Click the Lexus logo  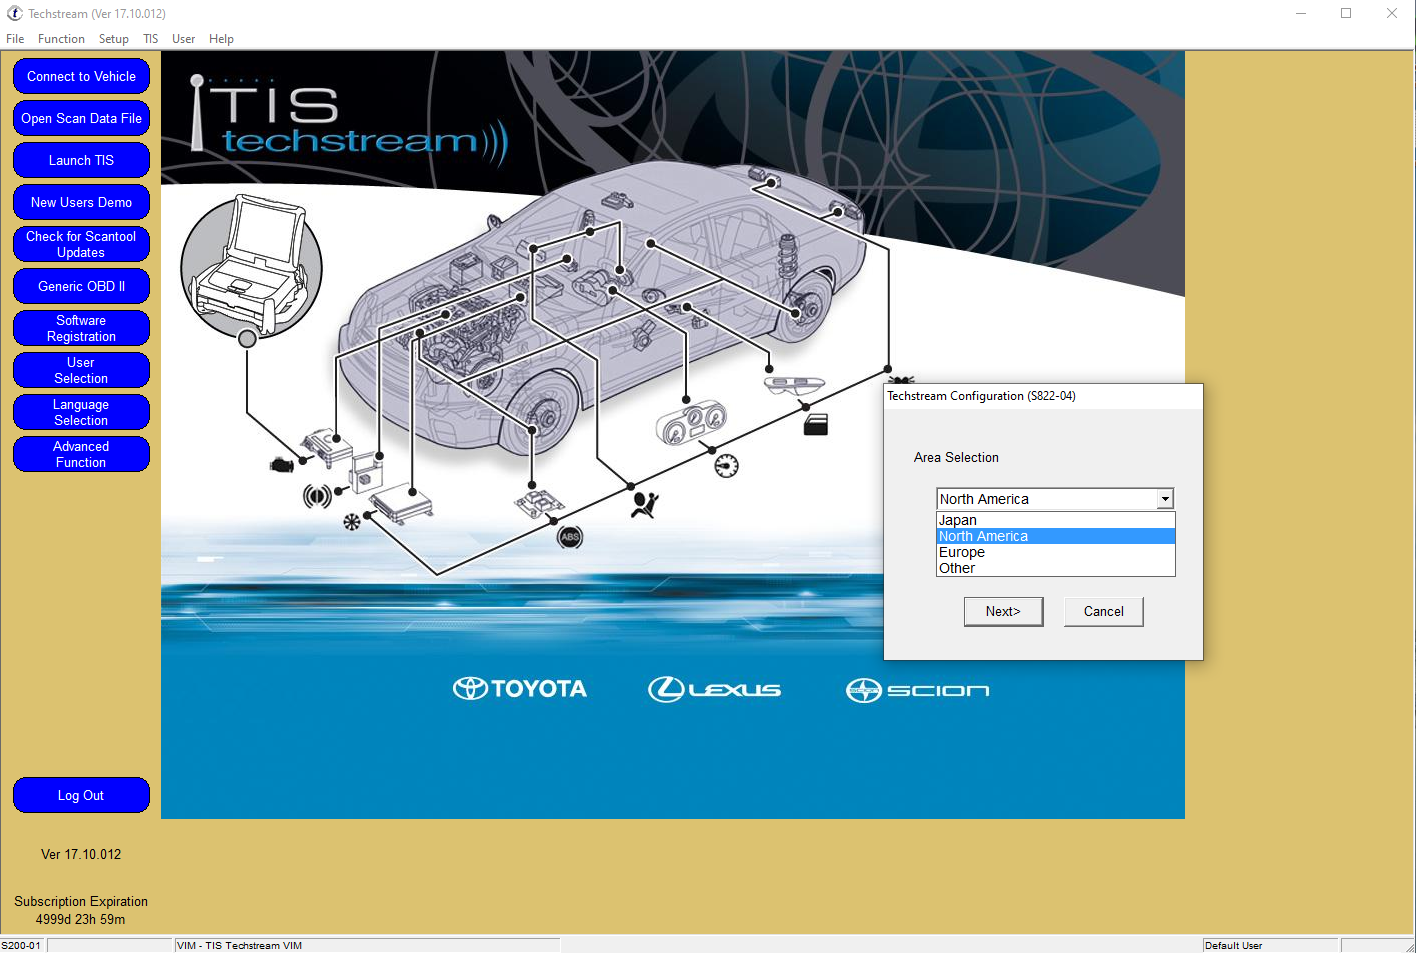[x=715, y=688]
